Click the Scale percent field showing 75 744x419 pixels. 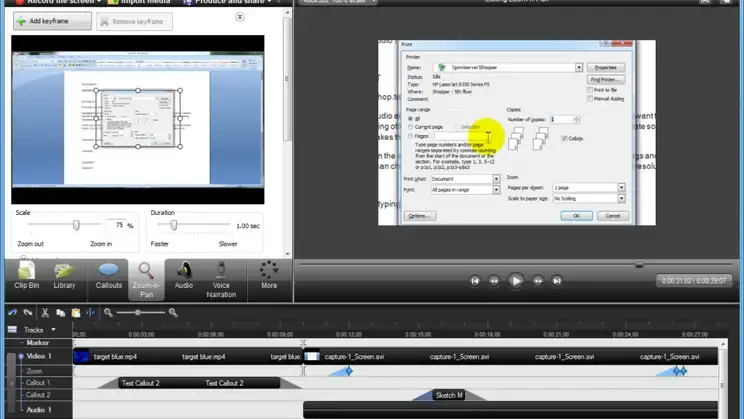tap(116, 225)
